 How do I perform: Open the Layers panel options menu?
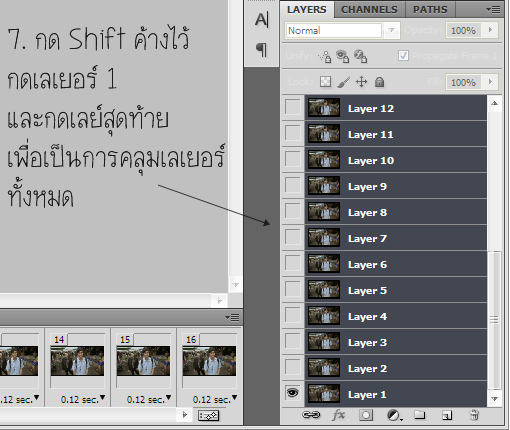click(x=493, y=9)
